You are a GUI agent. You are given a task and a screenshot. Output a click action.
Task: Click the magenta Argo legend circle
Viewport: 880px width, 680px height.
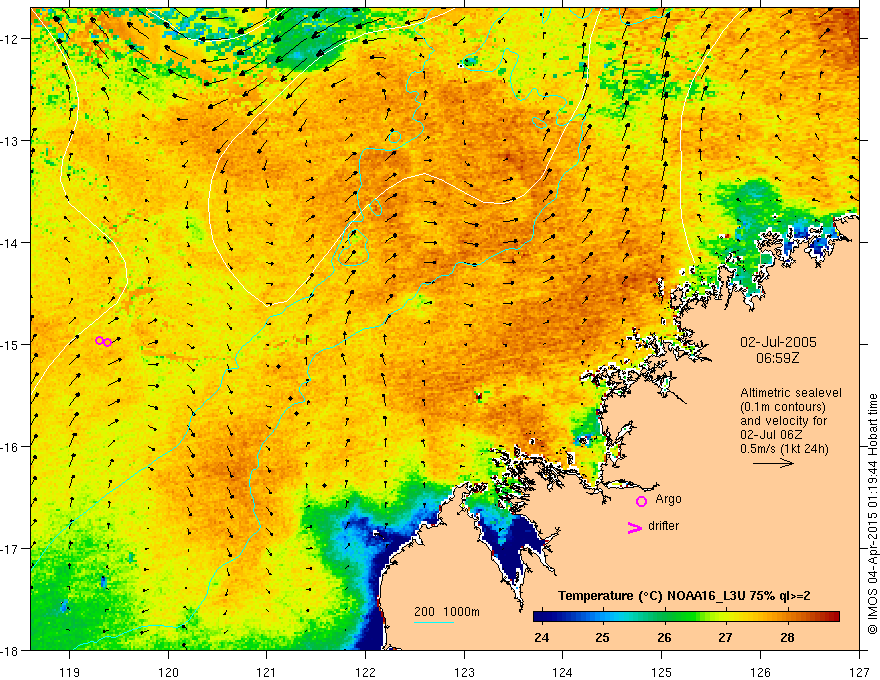(641, 501)
